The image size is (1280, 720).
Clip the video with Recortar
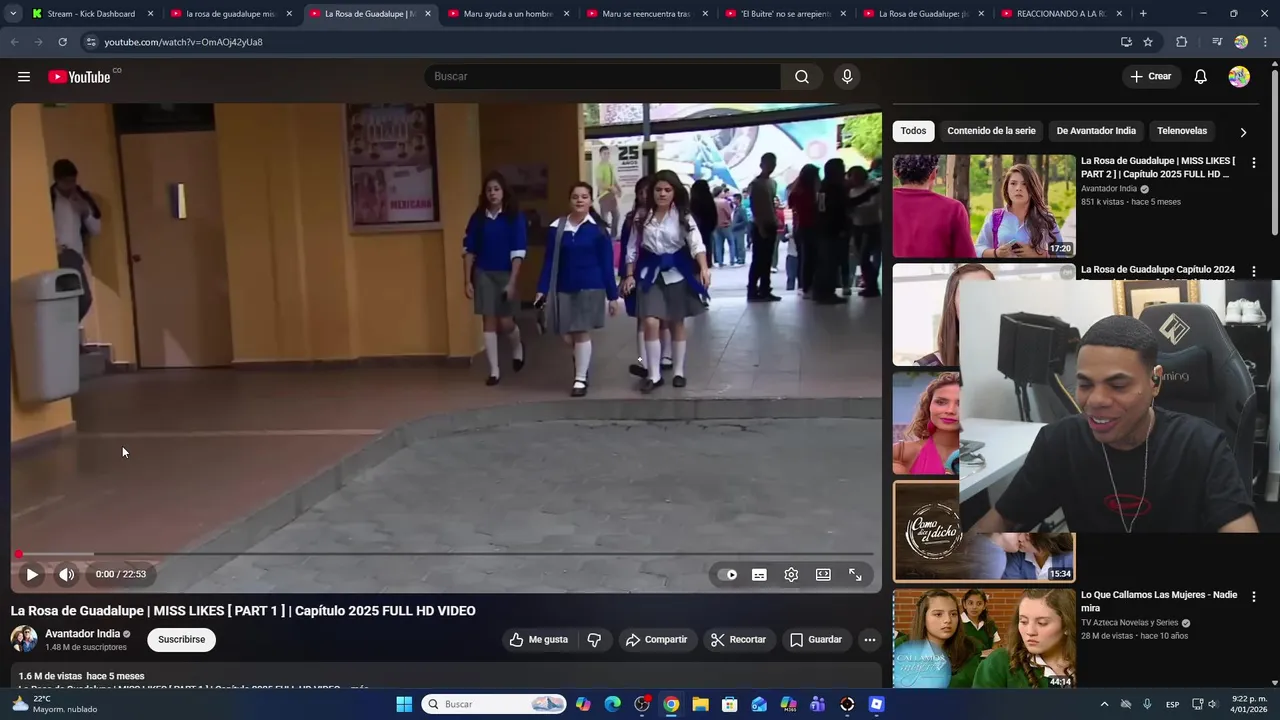(738, 640)
